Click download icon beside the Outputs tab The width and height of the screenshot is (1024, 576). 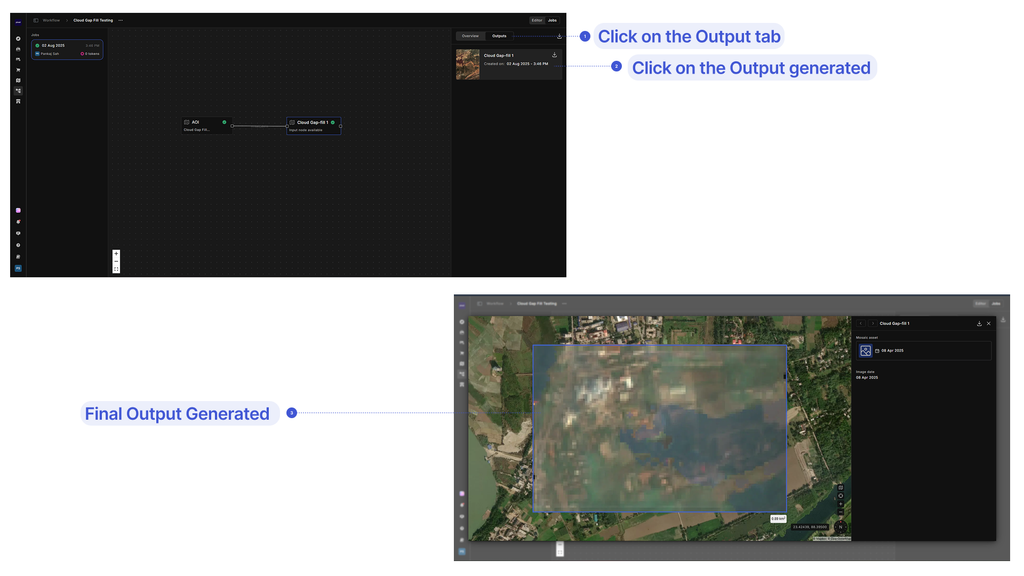(x=559, y=36)
